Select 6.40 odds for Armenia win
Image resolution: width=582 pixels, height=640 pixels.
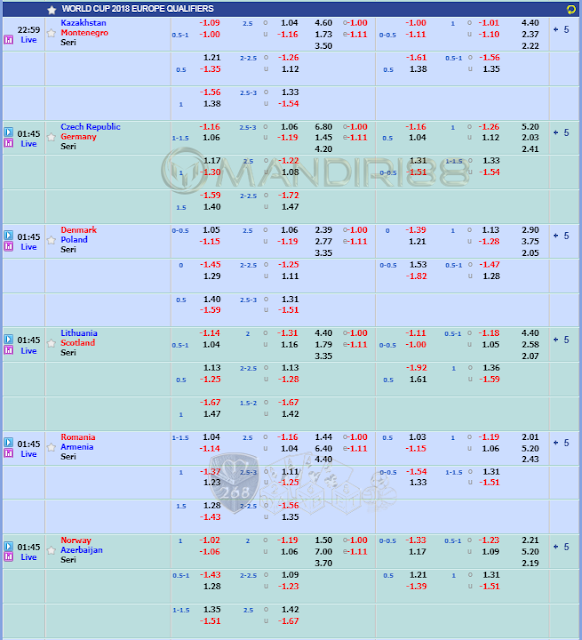323,449
